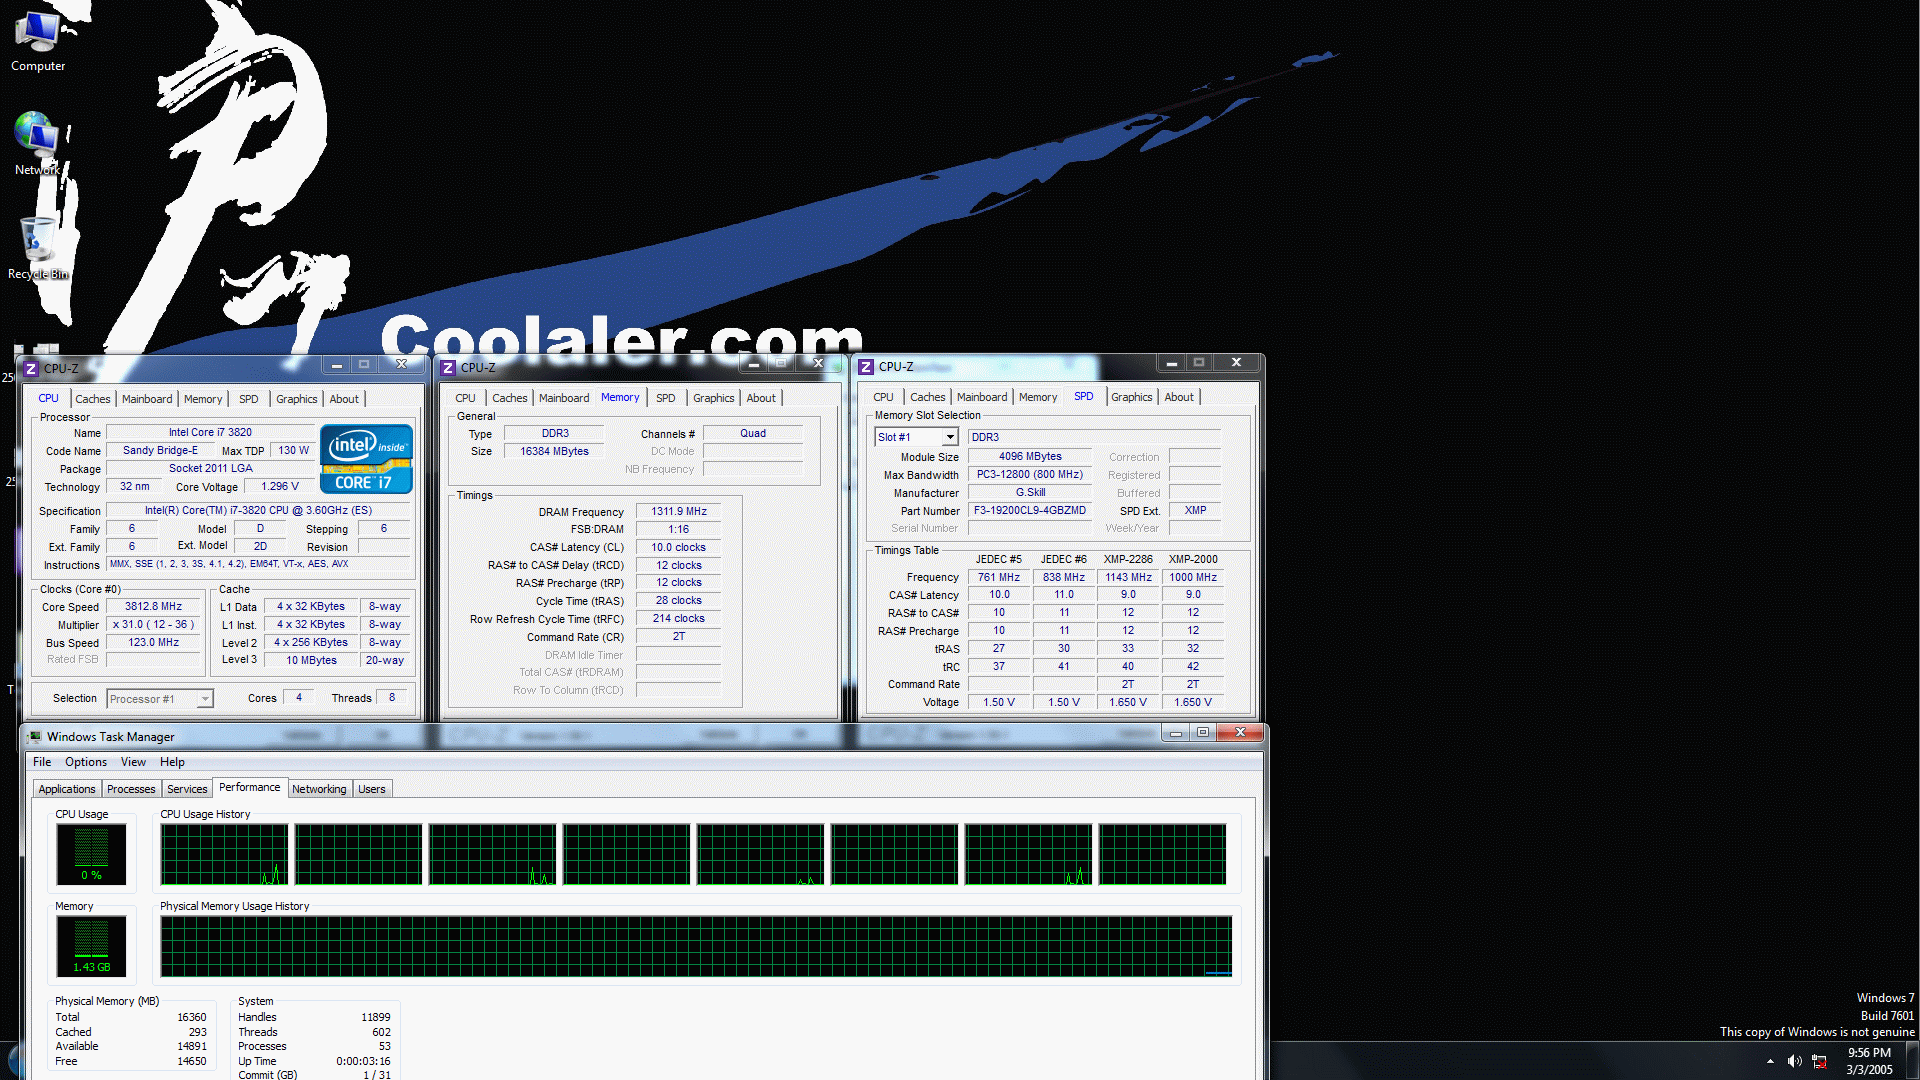Open the Computer desktop icon
This screenshot has width=1920, height=1080.
click(38, 40)
